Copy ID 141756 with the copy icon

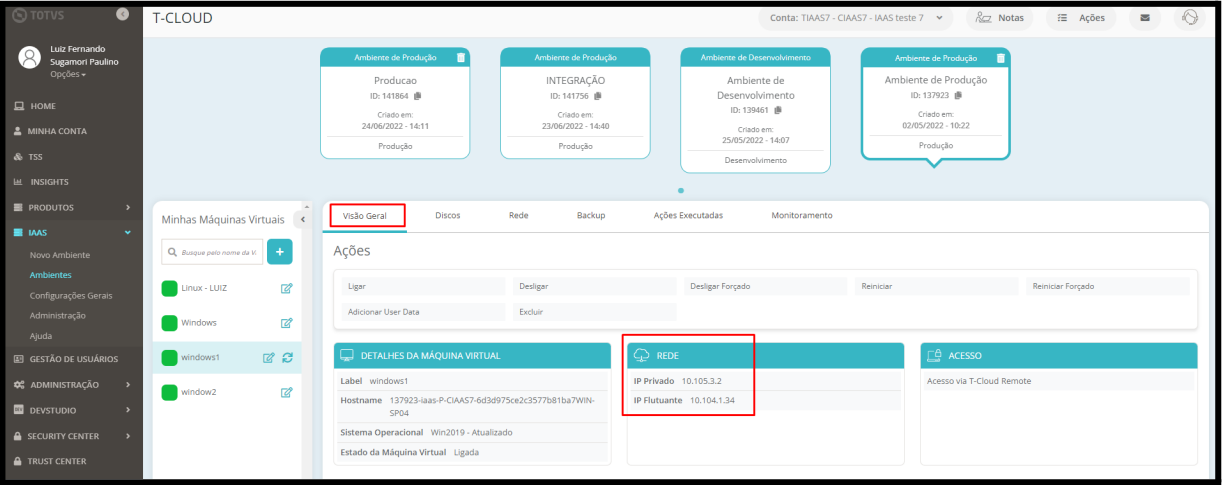[597, 95]
